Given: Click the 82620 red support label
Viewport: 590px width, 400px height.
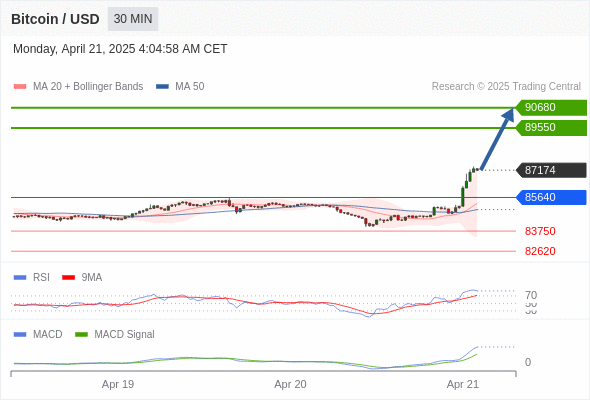Looking at the screenshot, I should 540,251.
